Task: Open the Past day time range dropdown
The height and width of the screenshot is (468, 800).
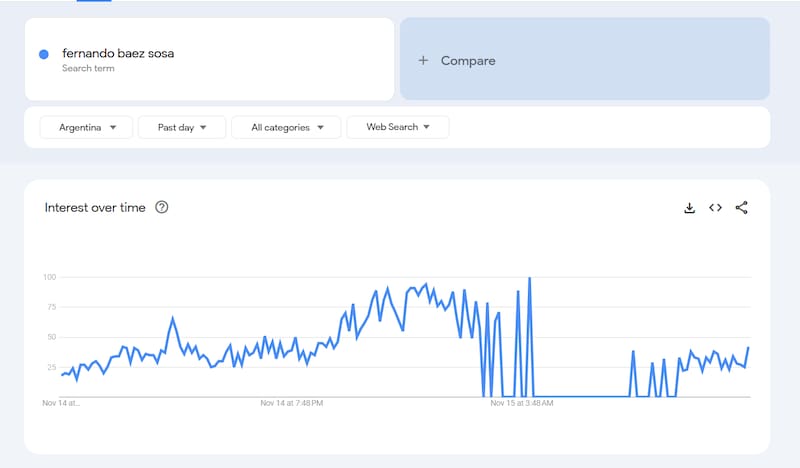Action: [x=182, y=127]
